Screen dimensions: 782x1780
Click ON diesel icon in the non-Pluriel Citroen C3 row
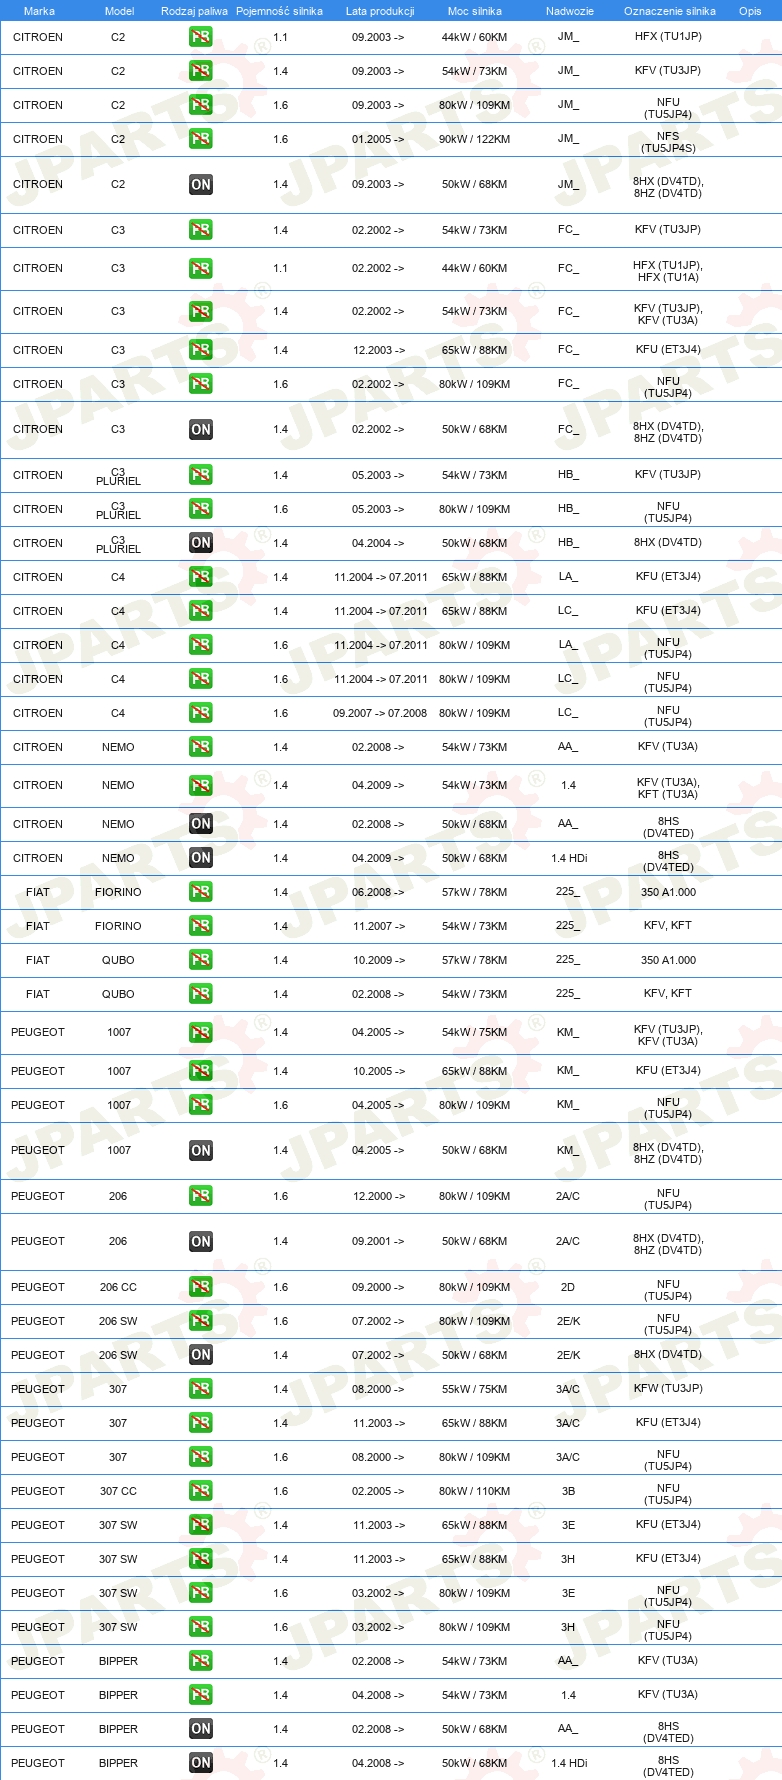(x=201, y=430)
